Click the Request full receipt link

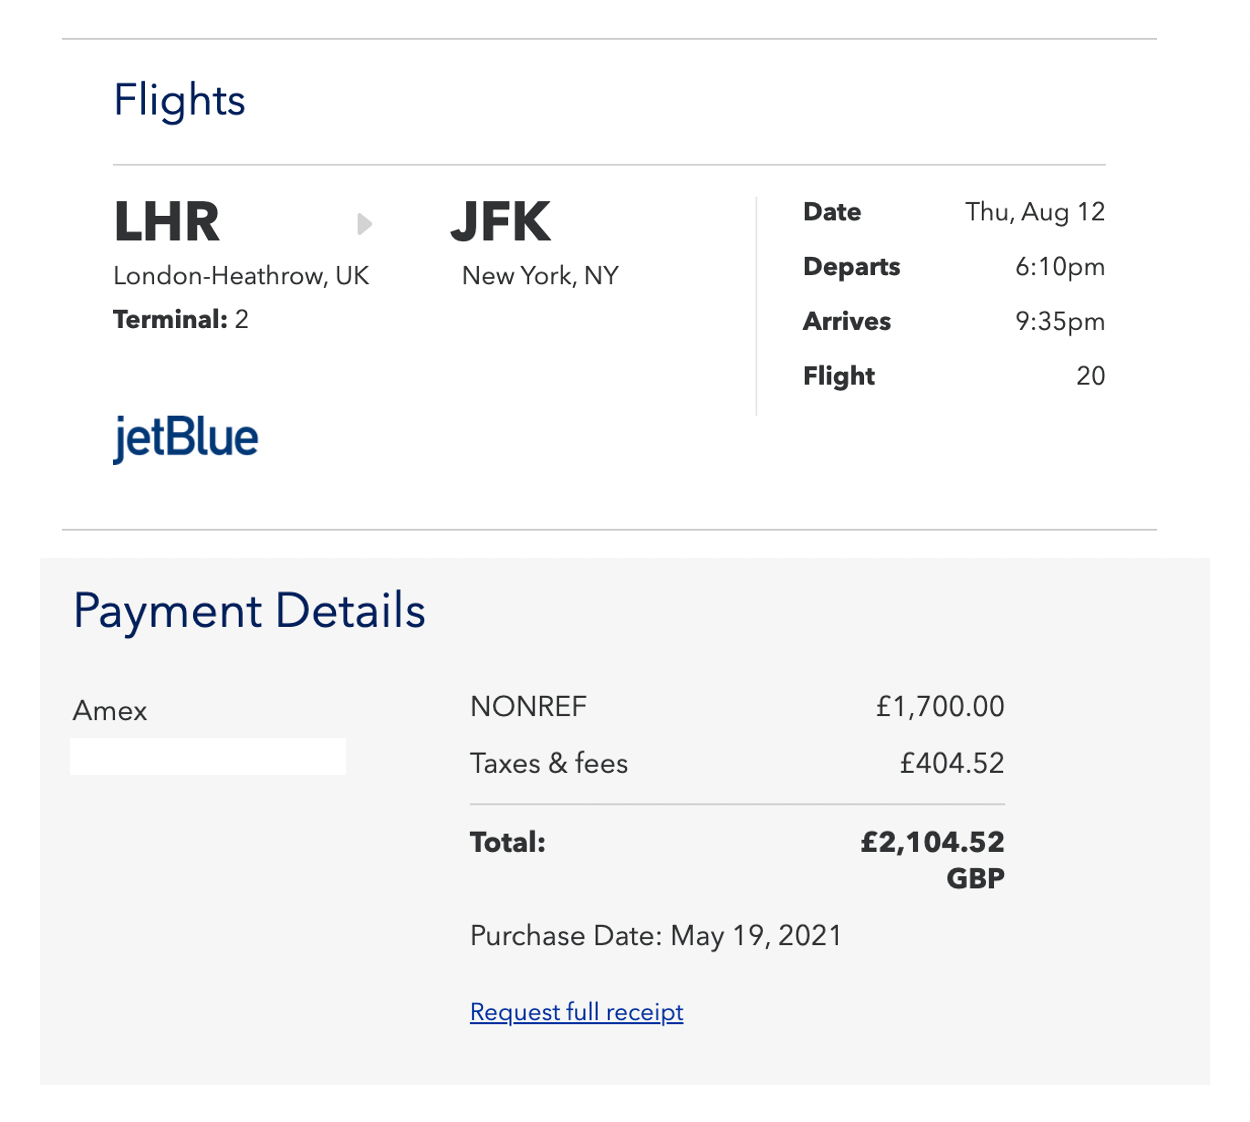point(576,1012)
